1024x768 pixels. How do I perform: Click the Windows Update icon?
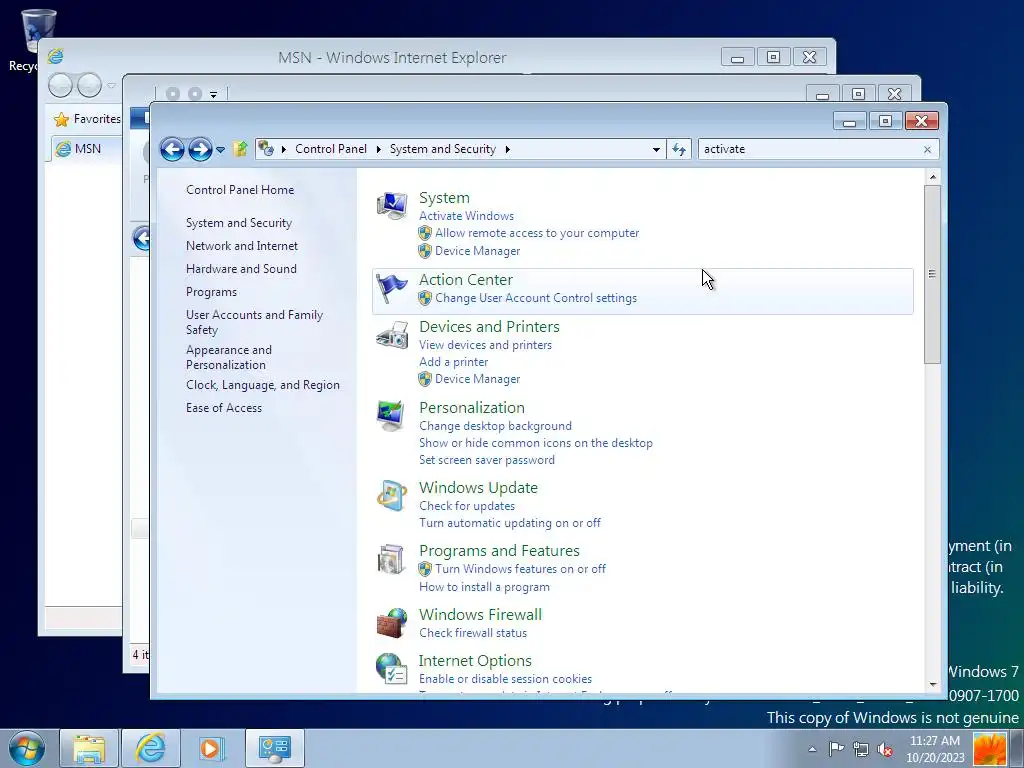click(x=392, y=496)
